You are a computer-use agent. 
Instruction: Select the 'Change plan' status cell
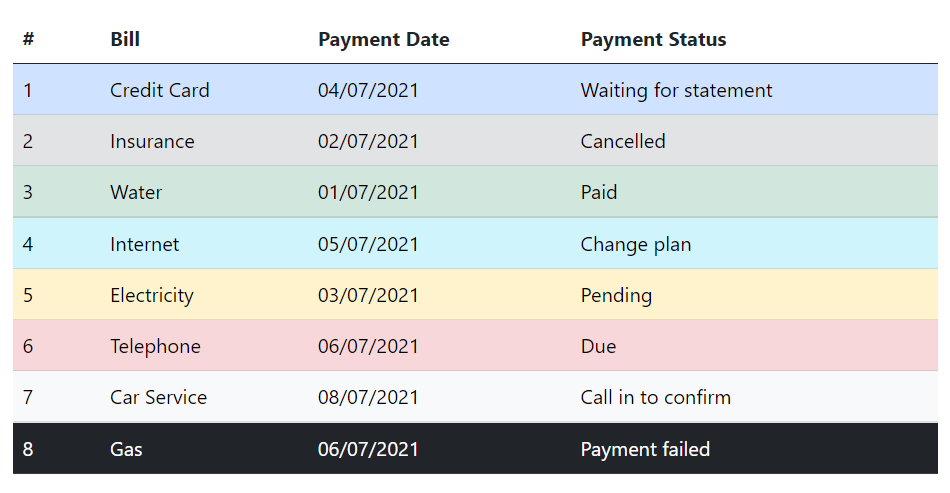coord(635,244)
